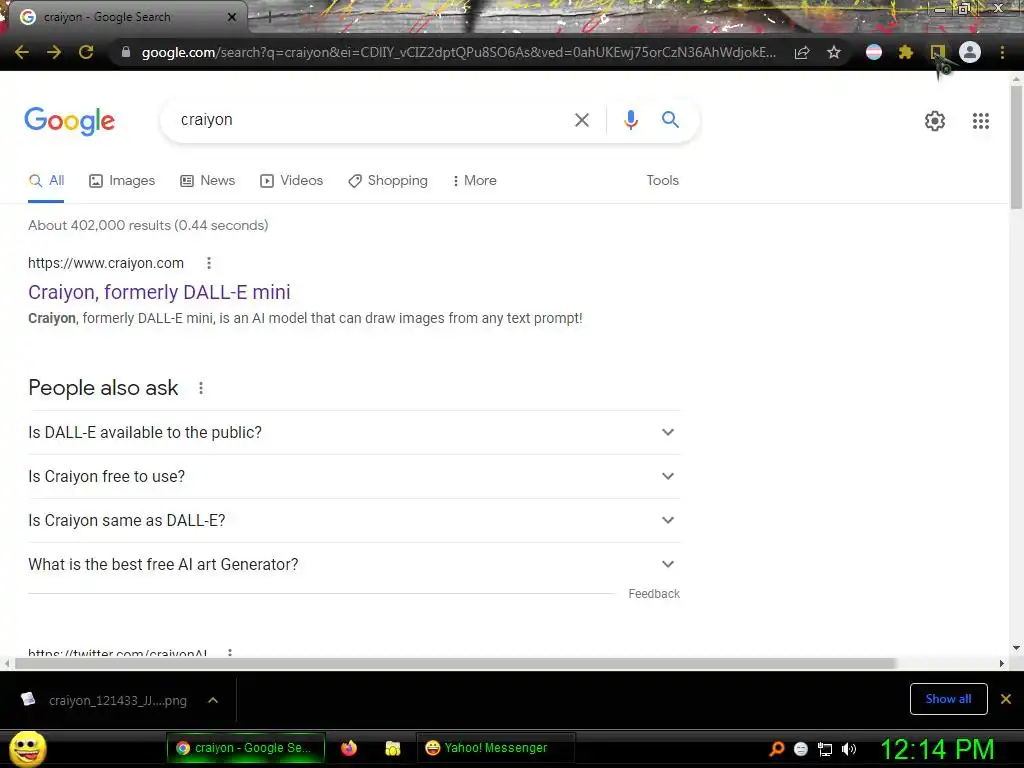This screenshot has width=1024, height=768.
Task: Click the vertical page scrollbar
Action: [1016, 148]
